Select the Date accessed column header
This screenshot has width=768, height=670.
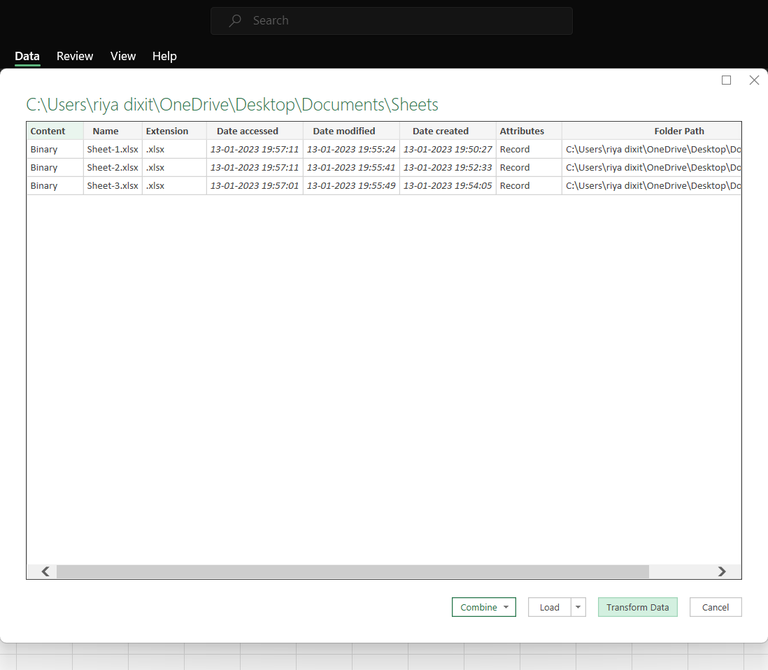point(255,131)
